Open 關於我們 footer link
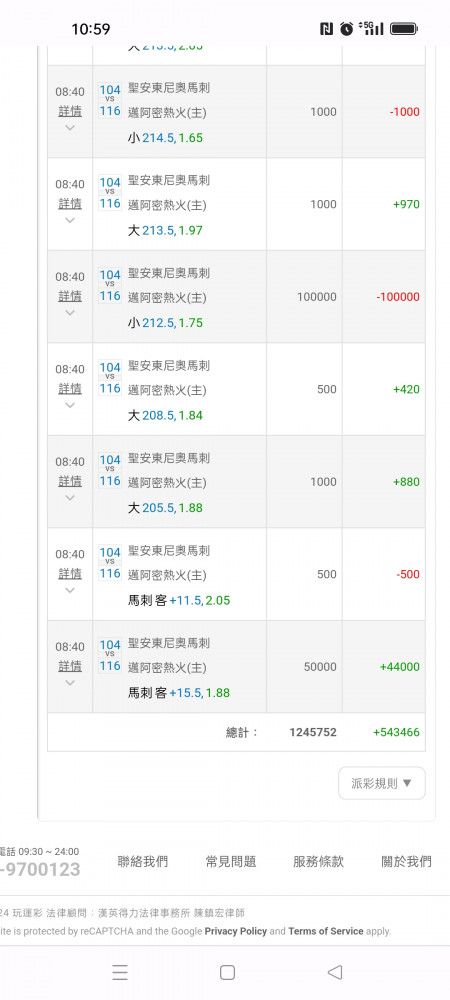450x1000 pixels. pos(406,862)
